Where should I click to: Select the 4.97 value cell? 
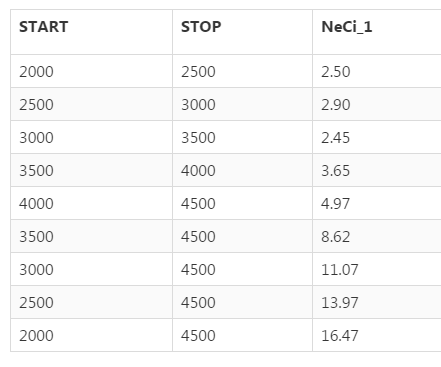pos(377,203)
